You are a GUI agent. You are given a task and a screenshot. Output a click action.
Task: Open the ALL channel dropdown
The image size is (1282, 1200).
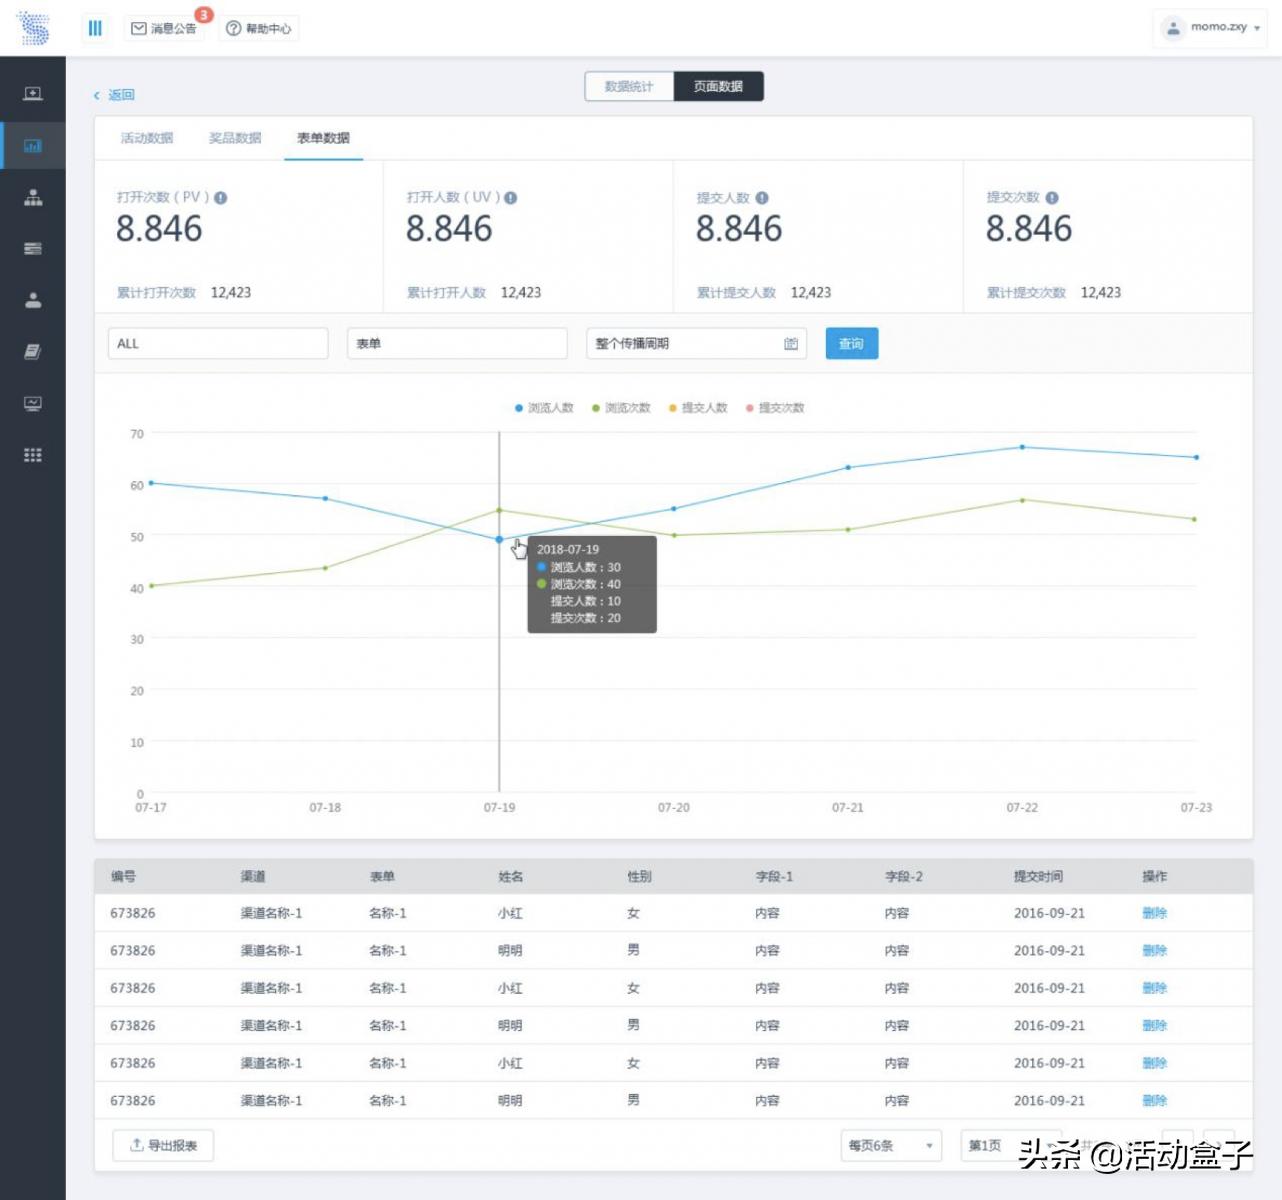coord(218,343)
